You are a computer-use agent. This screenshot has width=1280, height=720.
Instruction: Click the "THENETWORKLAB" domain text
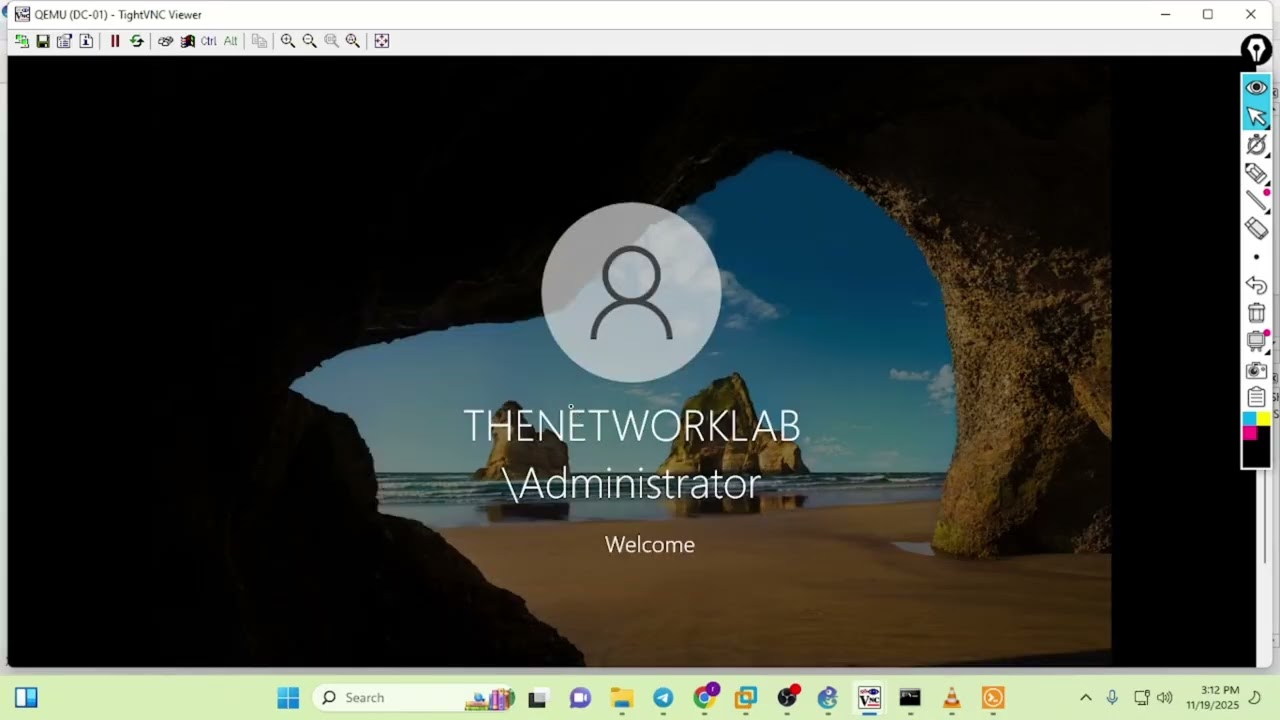[631, 426]
